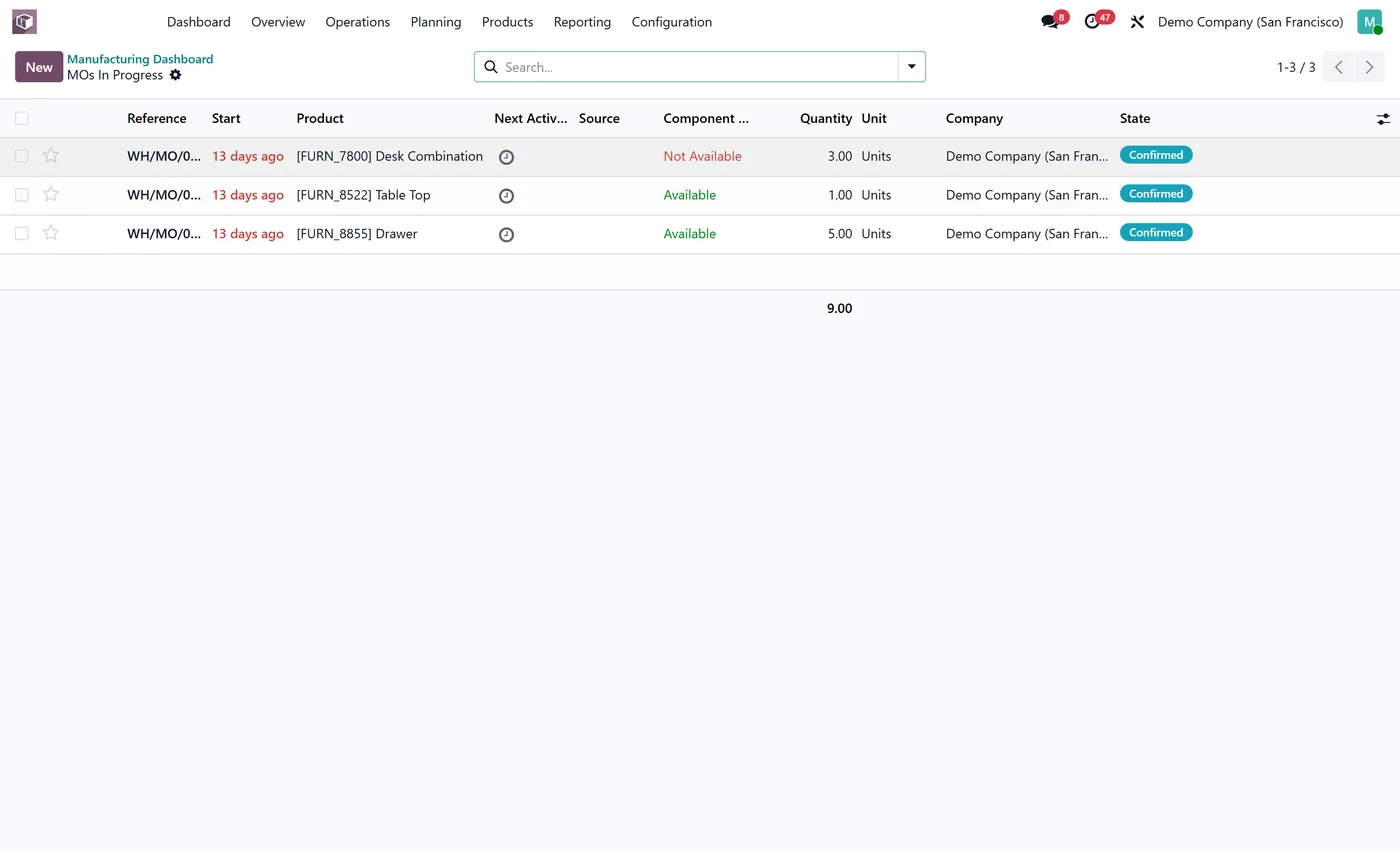Click the 1-3 / 3 pager counter

click(1296, 67)
